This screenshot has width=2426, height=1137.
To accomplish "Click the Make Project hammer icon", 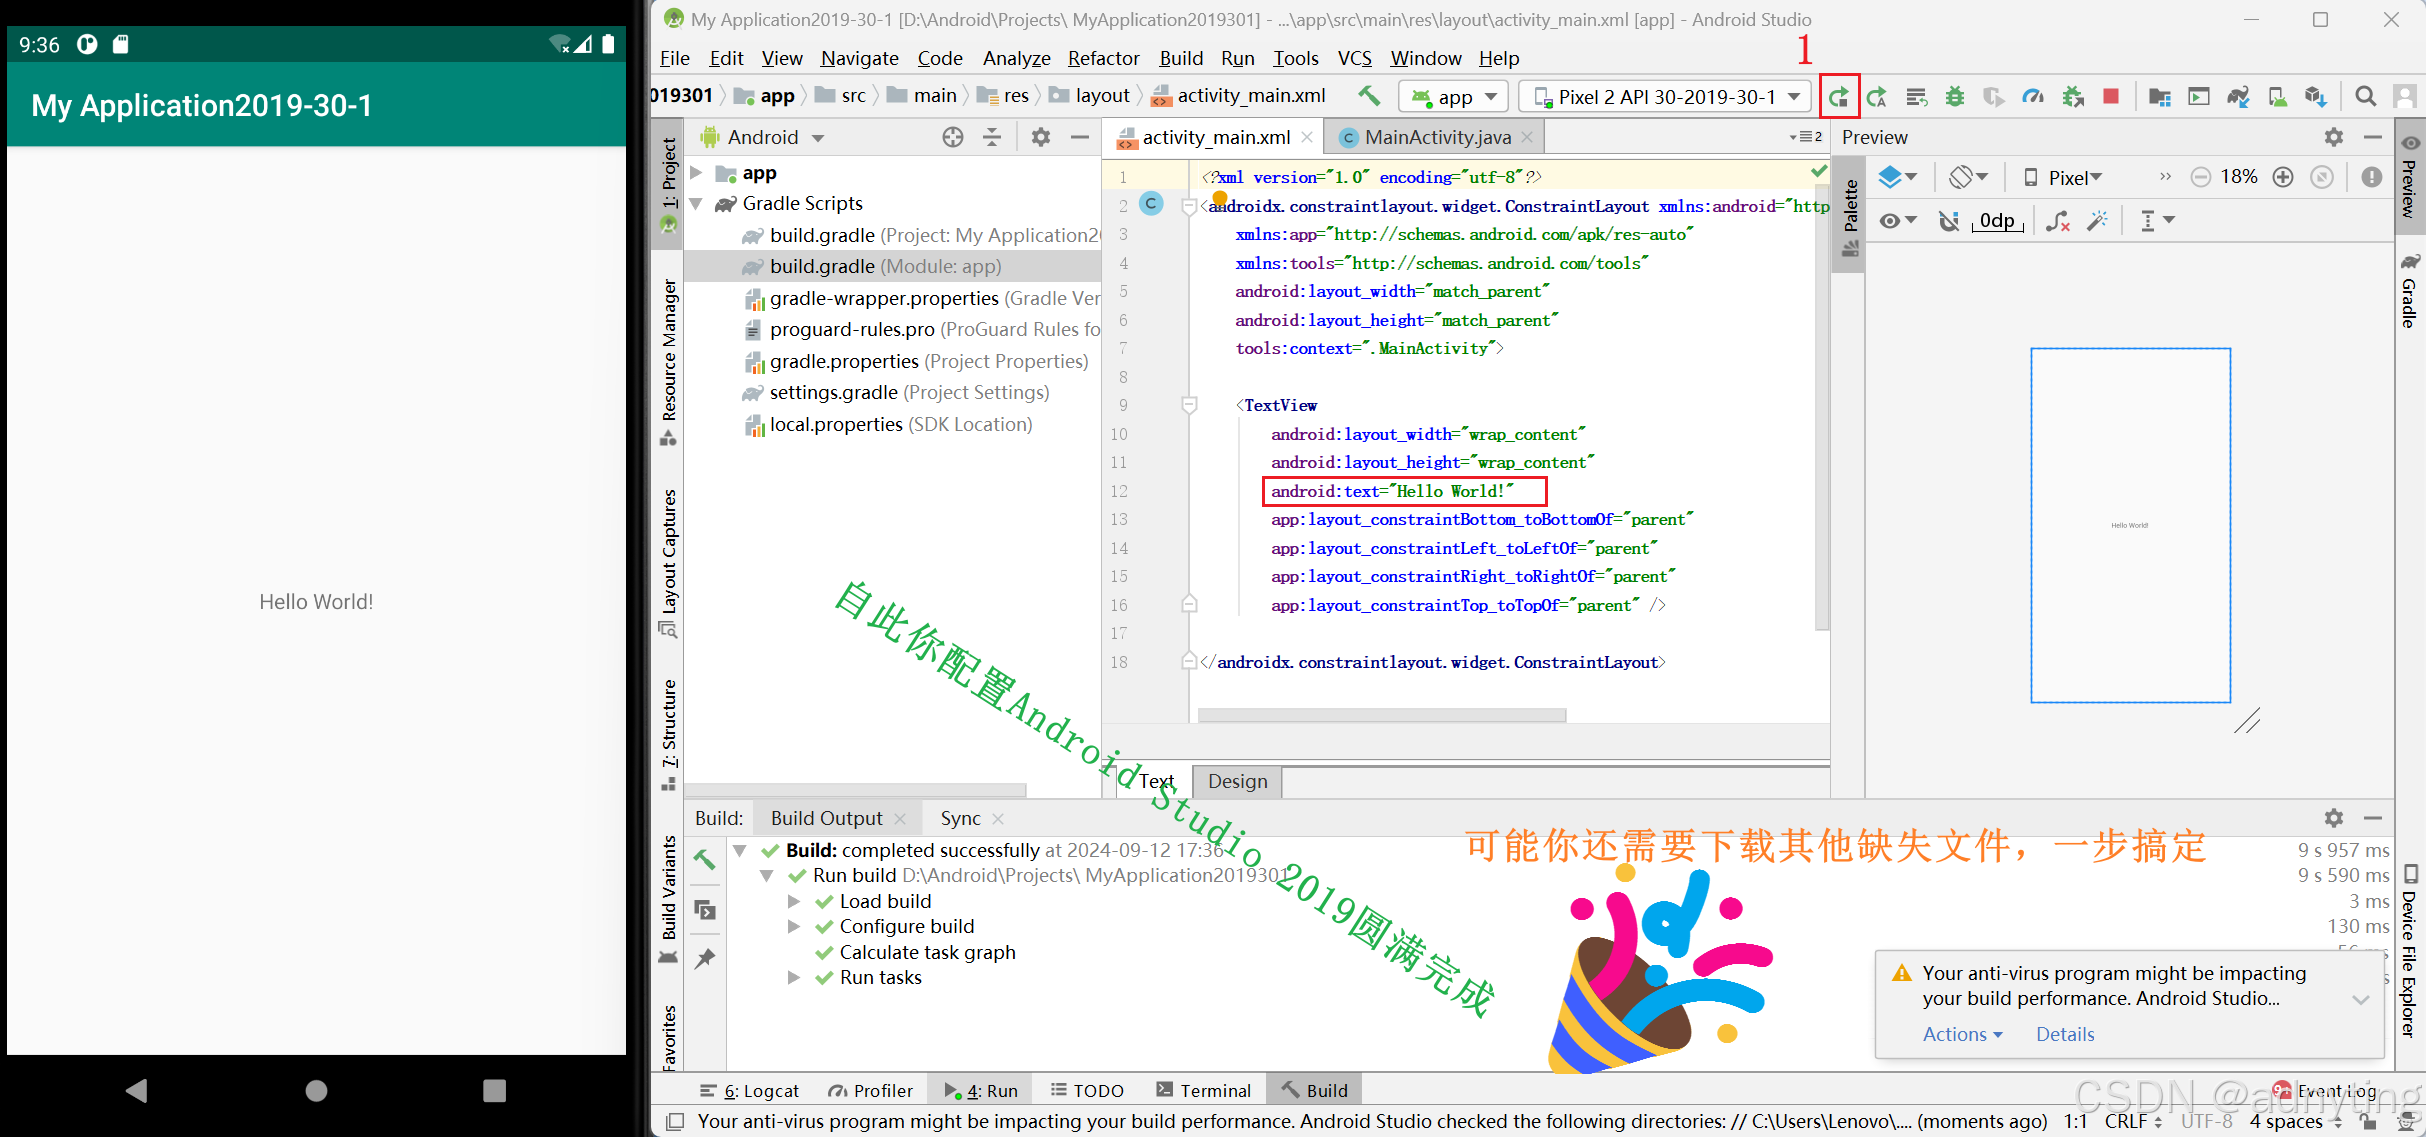I will click(x=1368, y=96).
